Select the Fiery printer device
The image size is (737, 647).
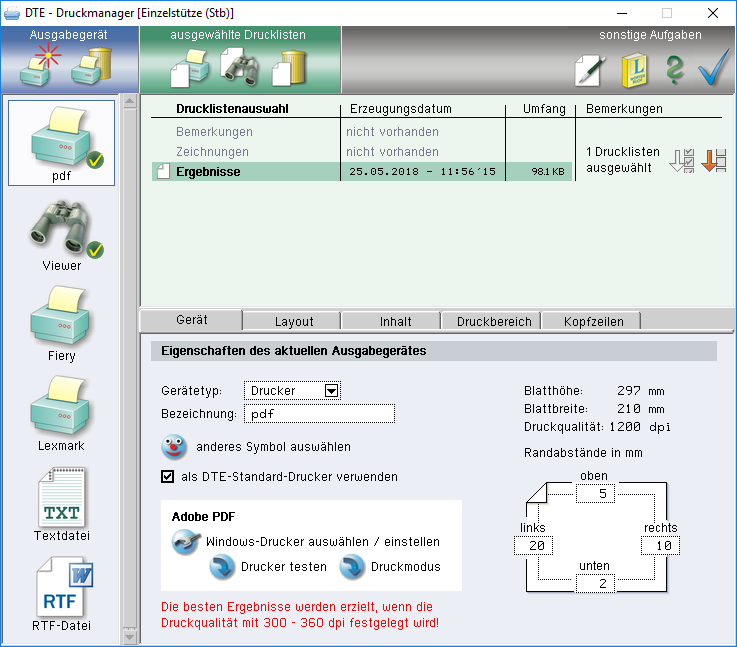61,322
